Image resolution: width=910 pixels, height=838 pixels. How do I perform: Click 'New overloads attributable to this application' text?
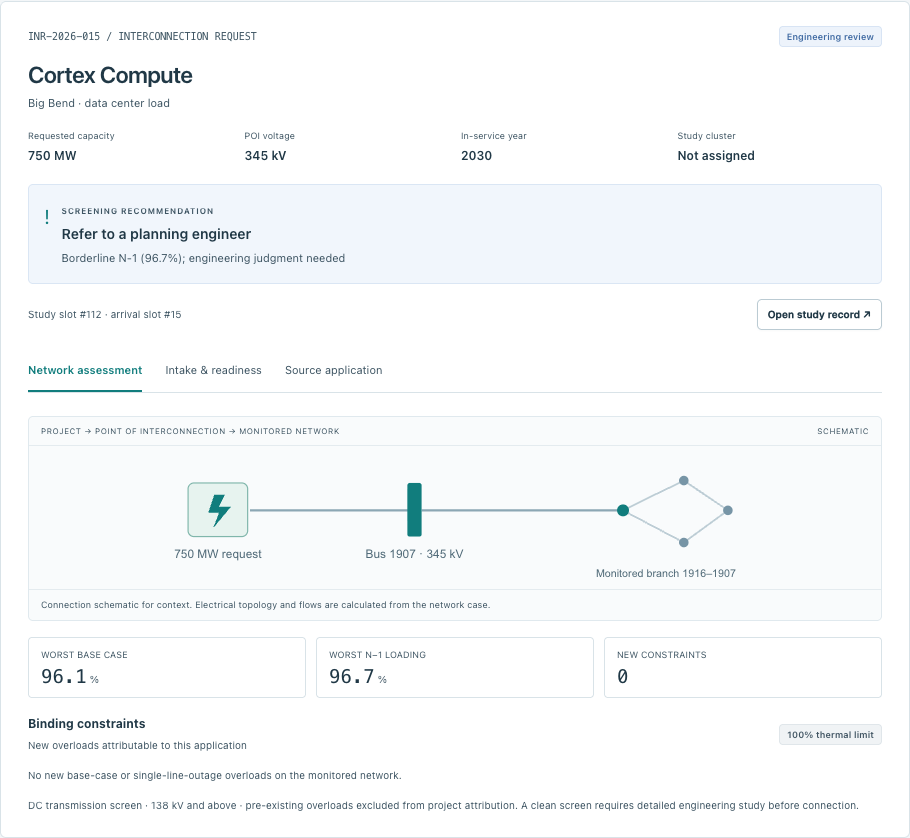click(138, 746)
